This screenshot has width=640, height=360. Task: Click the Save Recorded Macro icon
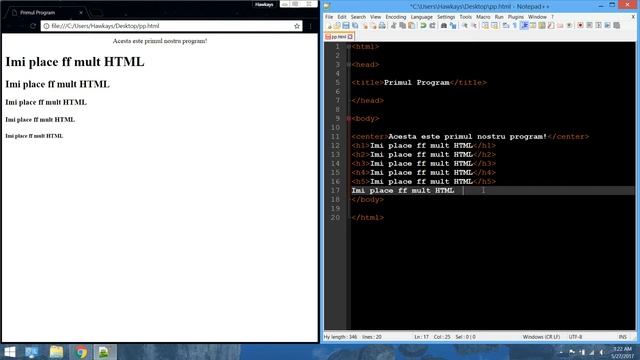(x=617, y=26)
